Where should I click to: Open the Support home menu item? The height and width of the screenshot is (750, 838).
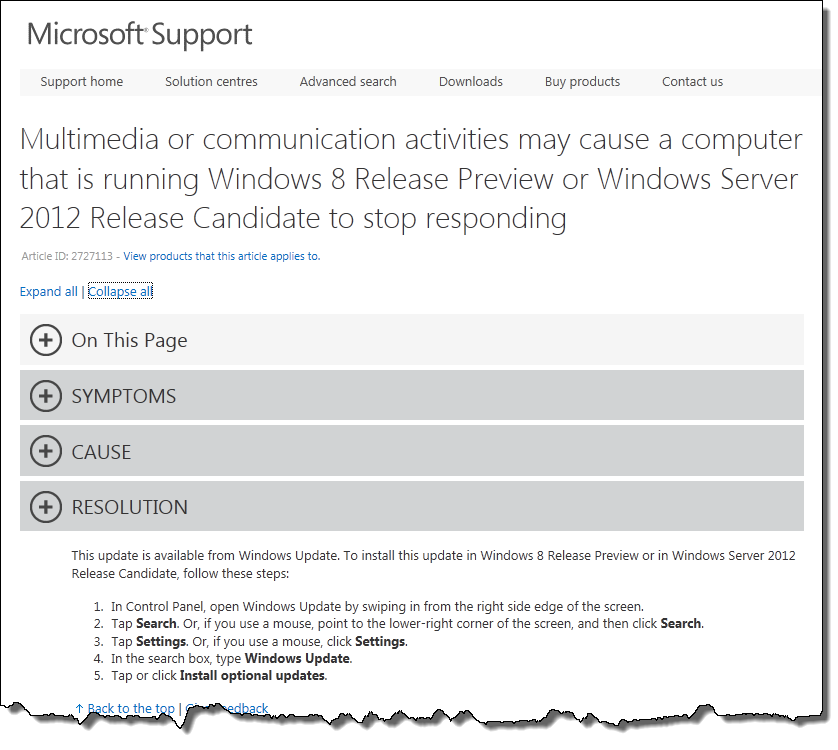point(82,82)
